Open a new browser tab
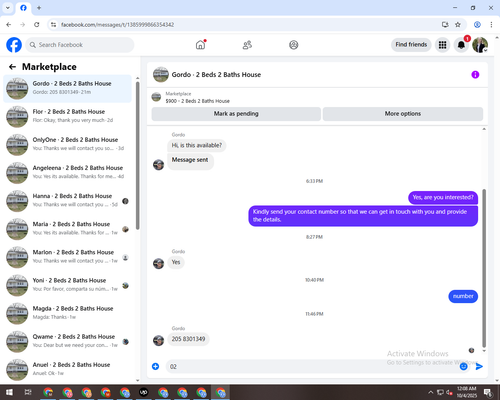Viewport: 500px width, 400px height. (x=39, y=8)
